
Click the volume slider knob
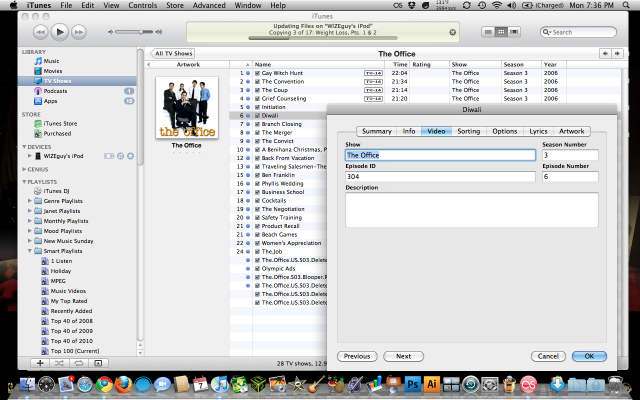tap(141, 32)
